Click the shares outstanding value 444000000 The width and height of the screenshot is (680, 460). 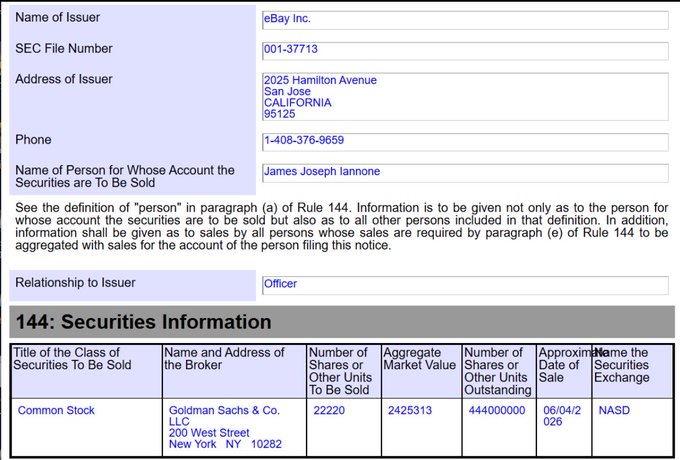point(497,410)
